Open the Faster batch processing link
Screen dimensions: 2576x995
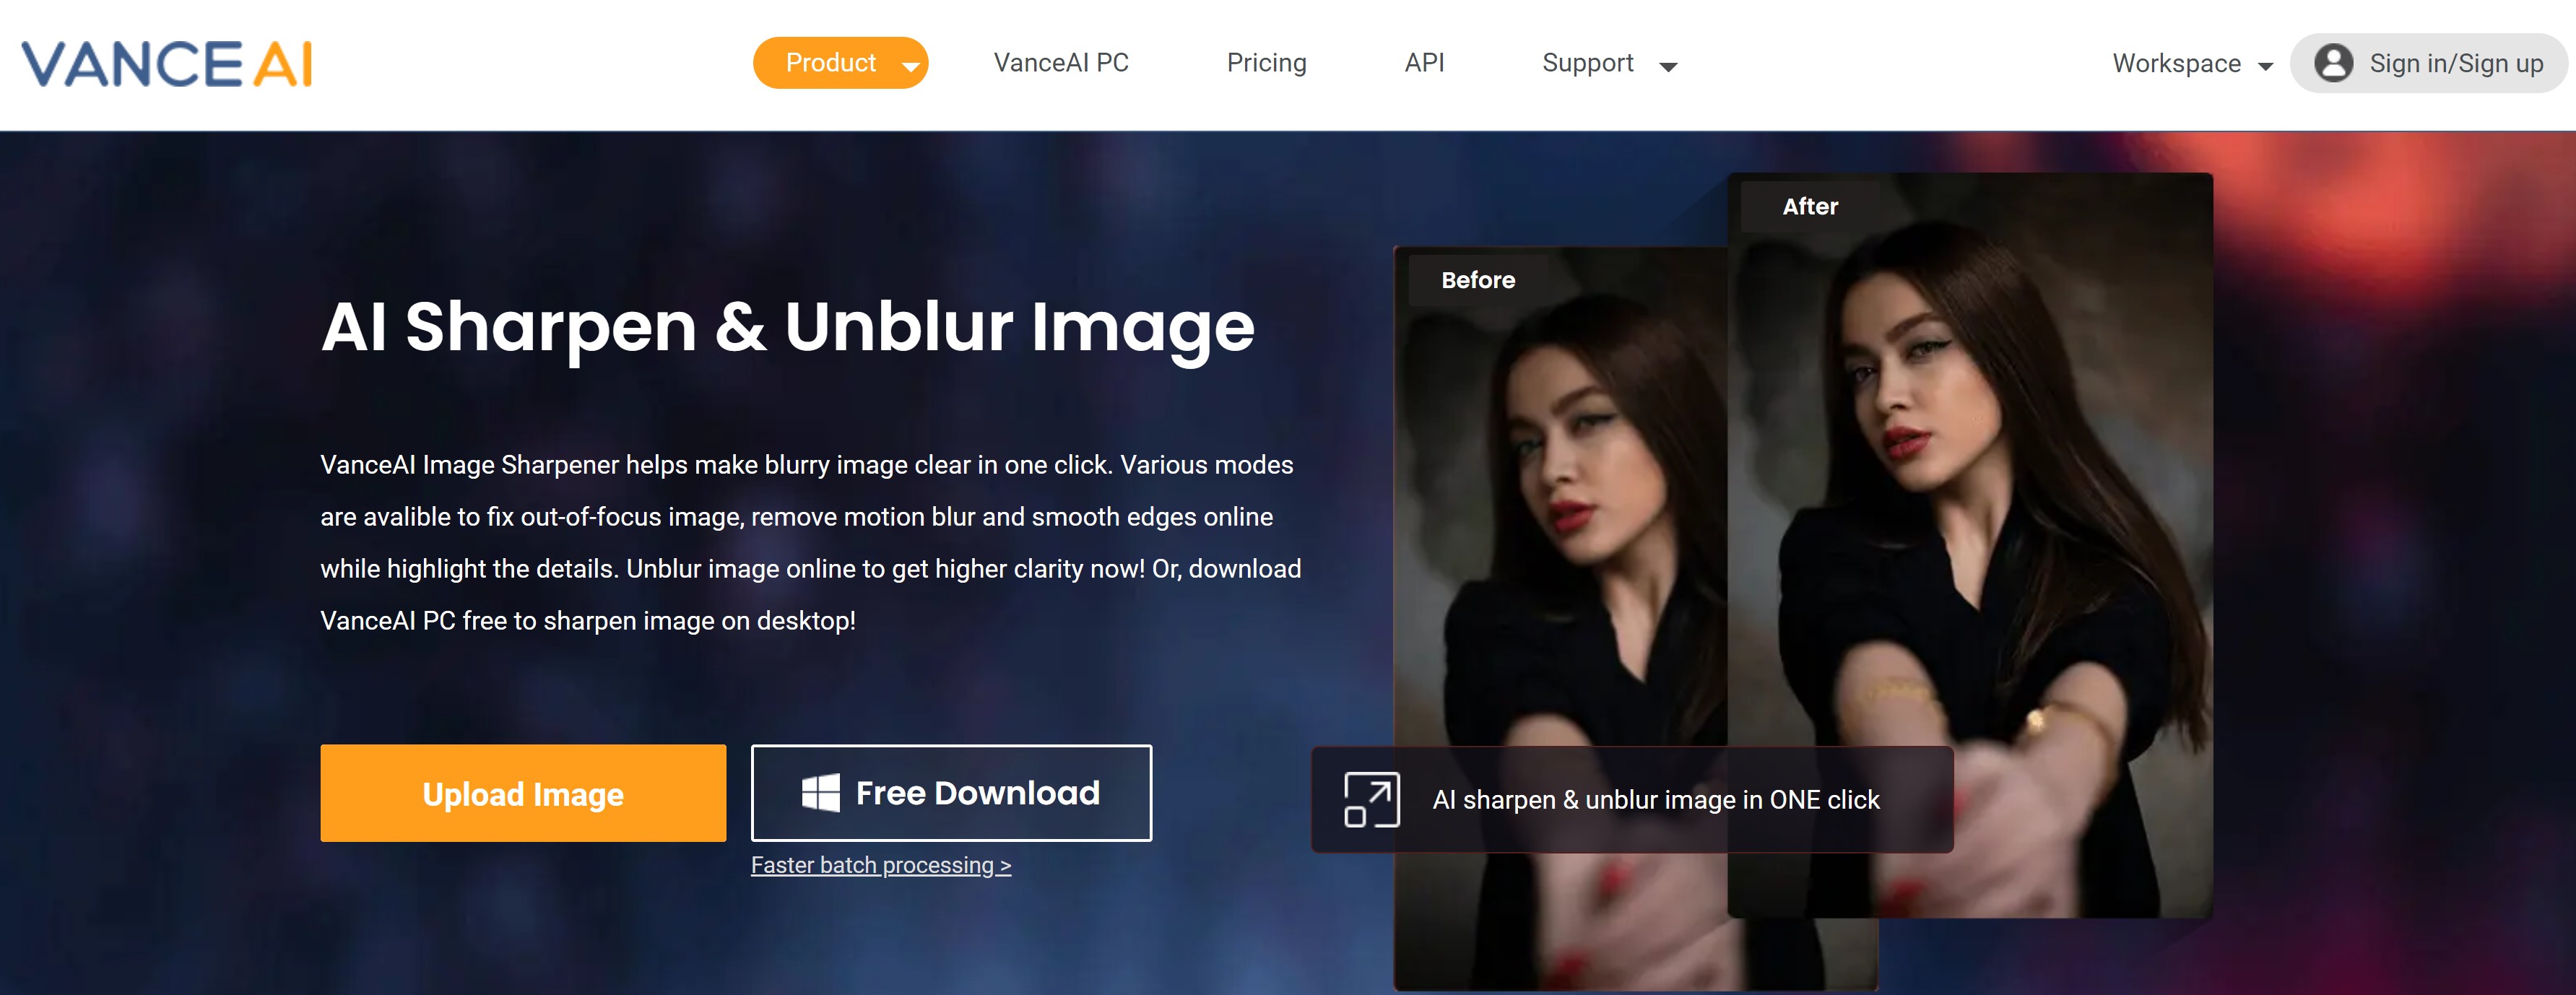point(880,865)
